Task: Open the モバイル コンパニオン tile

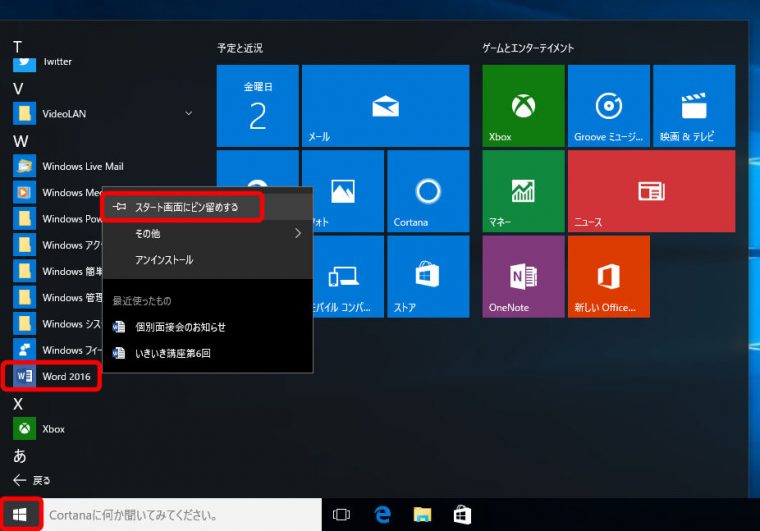Action: (x=348, y=276)
